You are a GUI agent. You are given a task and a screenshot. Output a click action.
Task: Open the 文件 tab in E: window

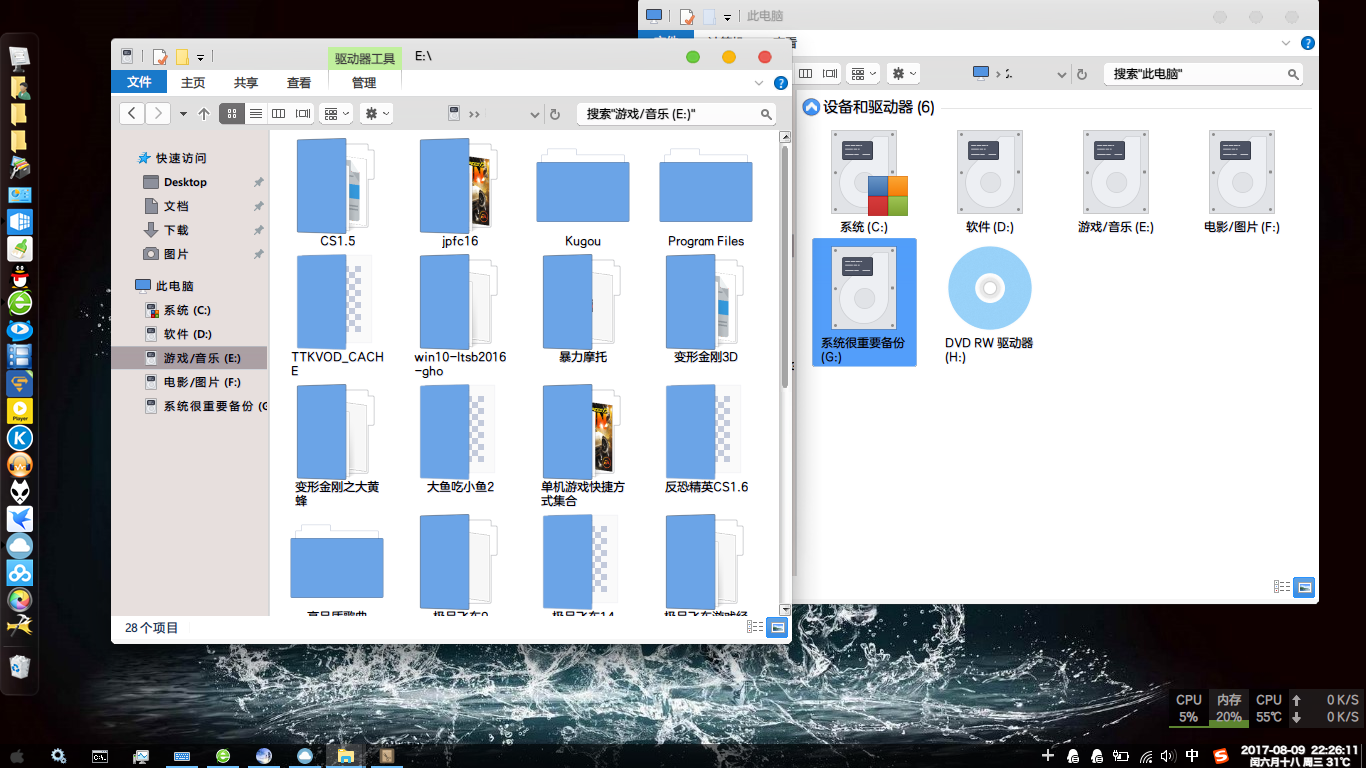point(139,82)
